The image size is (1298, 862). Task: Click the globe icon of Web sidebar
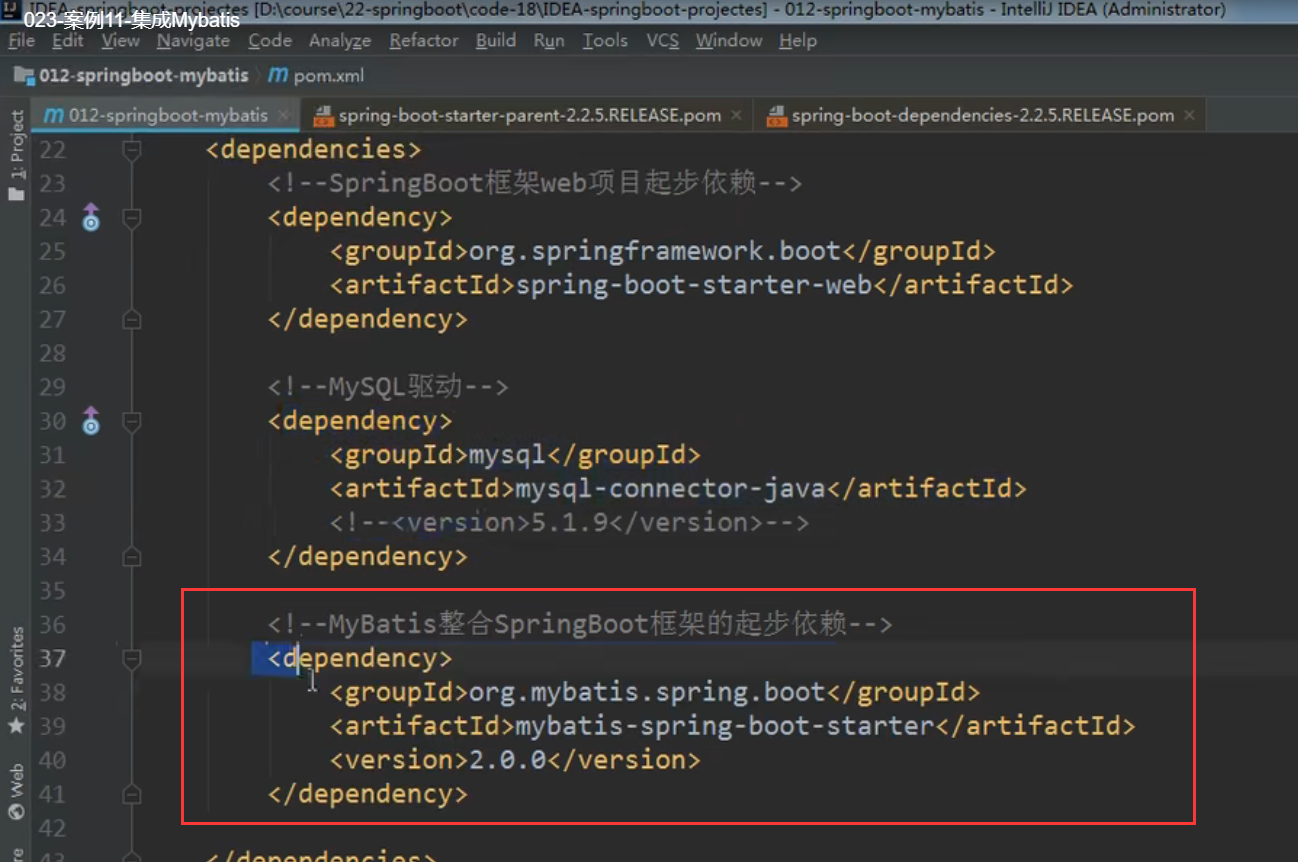[16, 814]
